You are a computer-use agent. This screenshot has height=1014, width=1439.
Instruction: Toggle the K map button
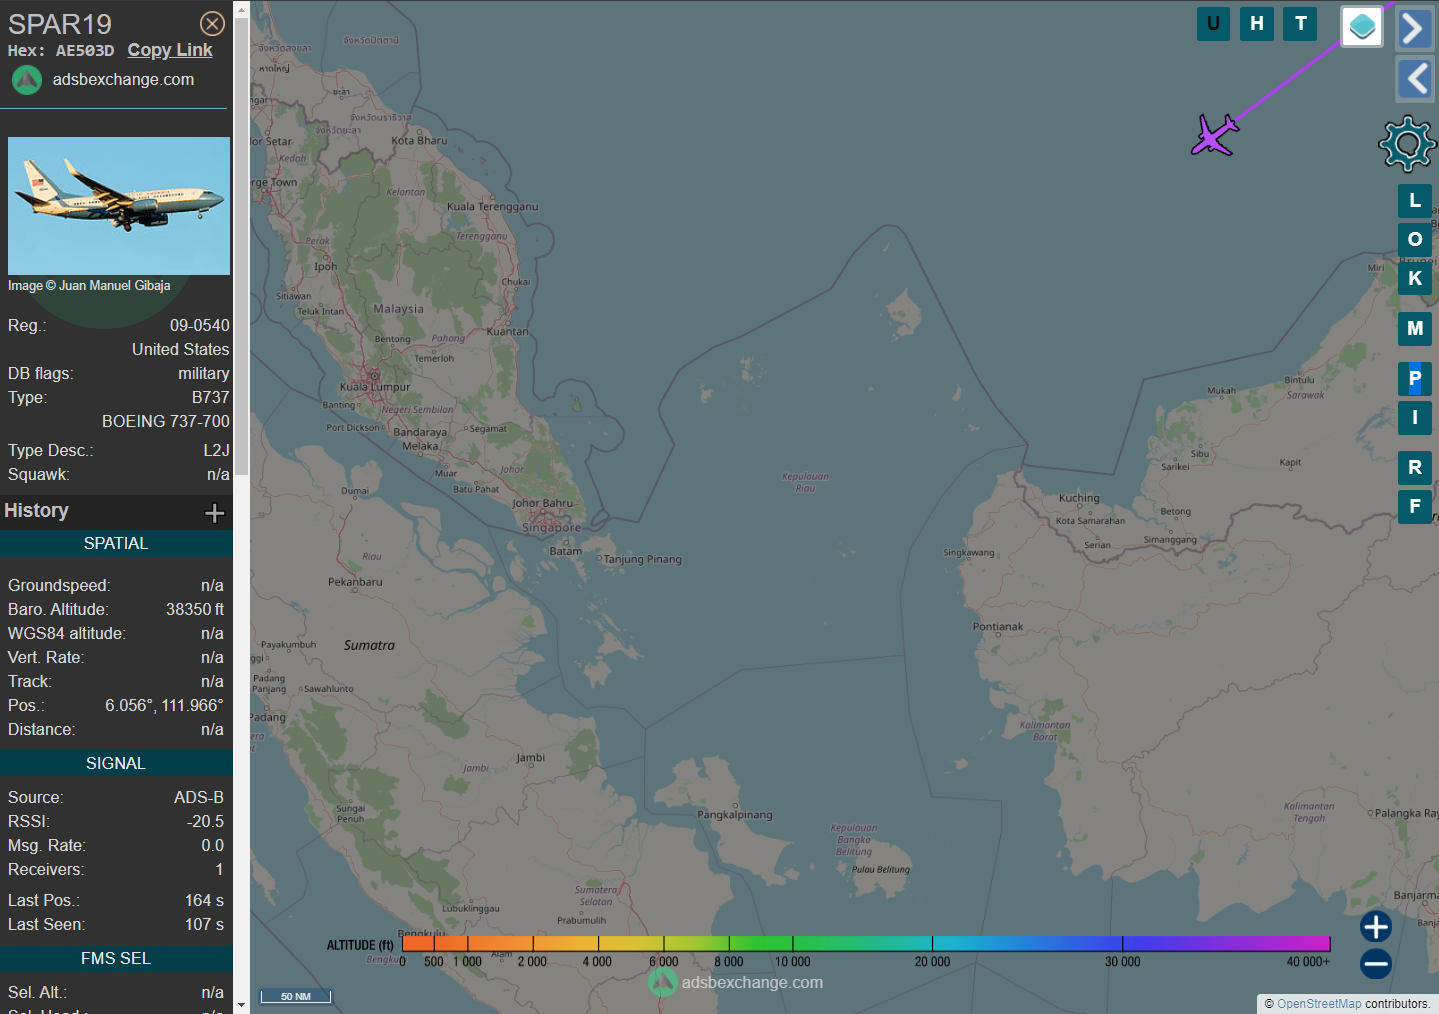1415,278
